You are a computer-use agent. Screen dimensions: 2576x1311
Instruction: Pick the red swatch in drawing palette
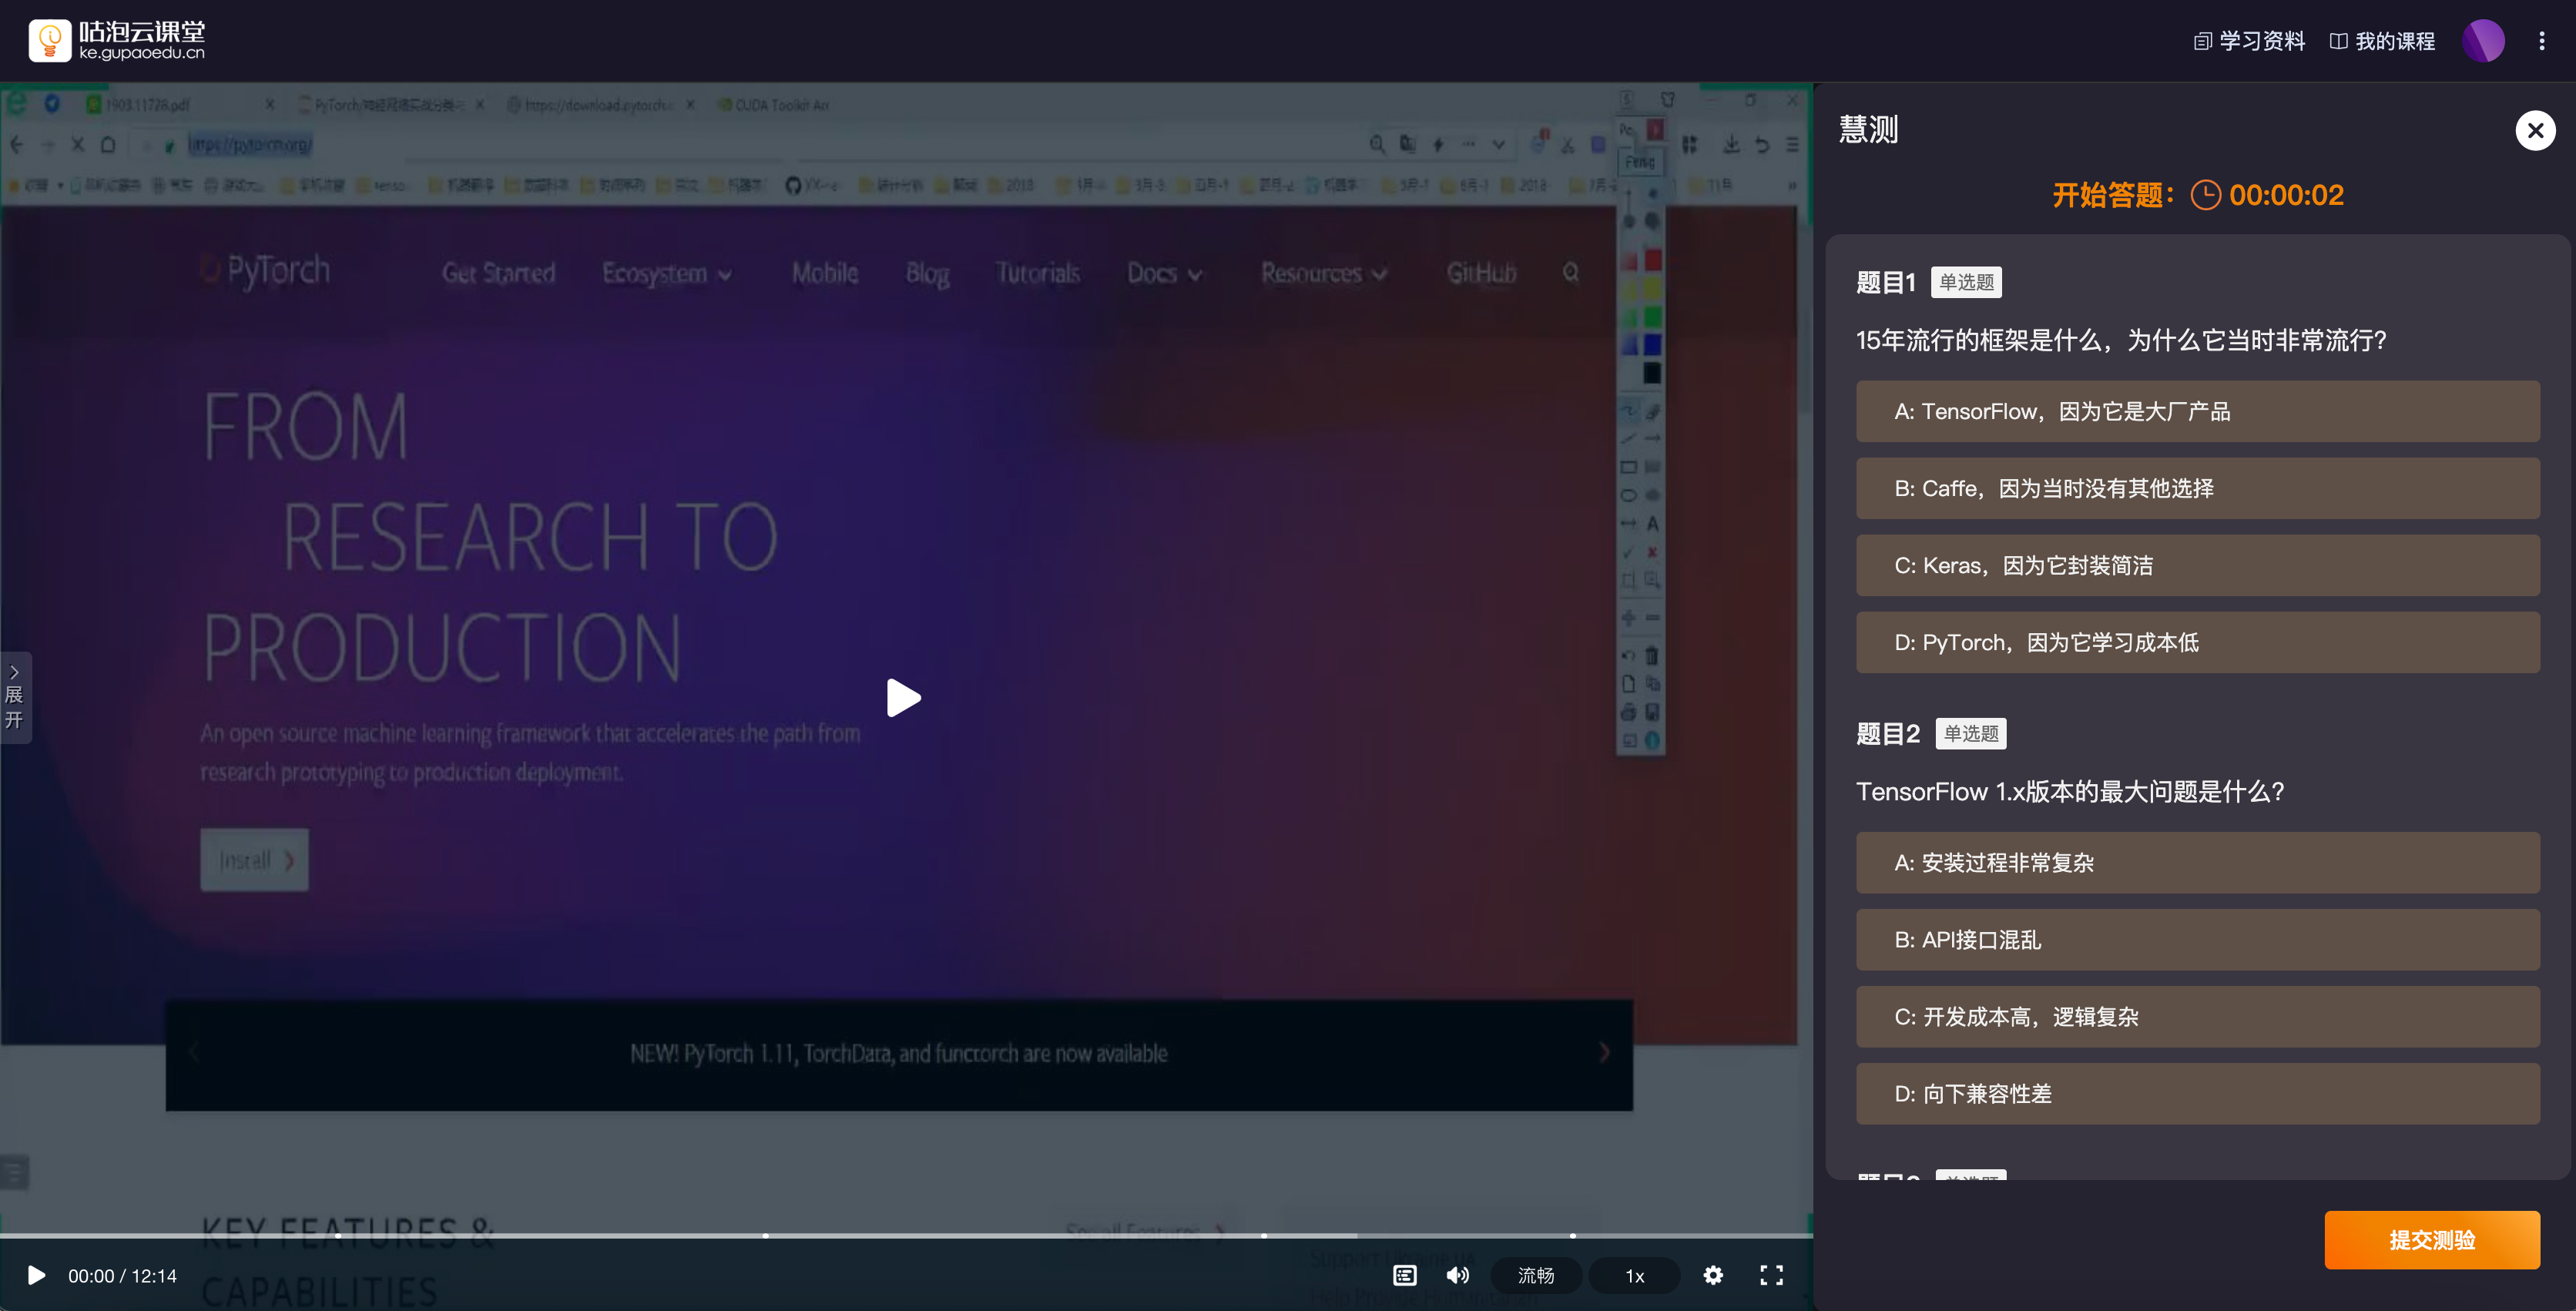[1652, 260]
